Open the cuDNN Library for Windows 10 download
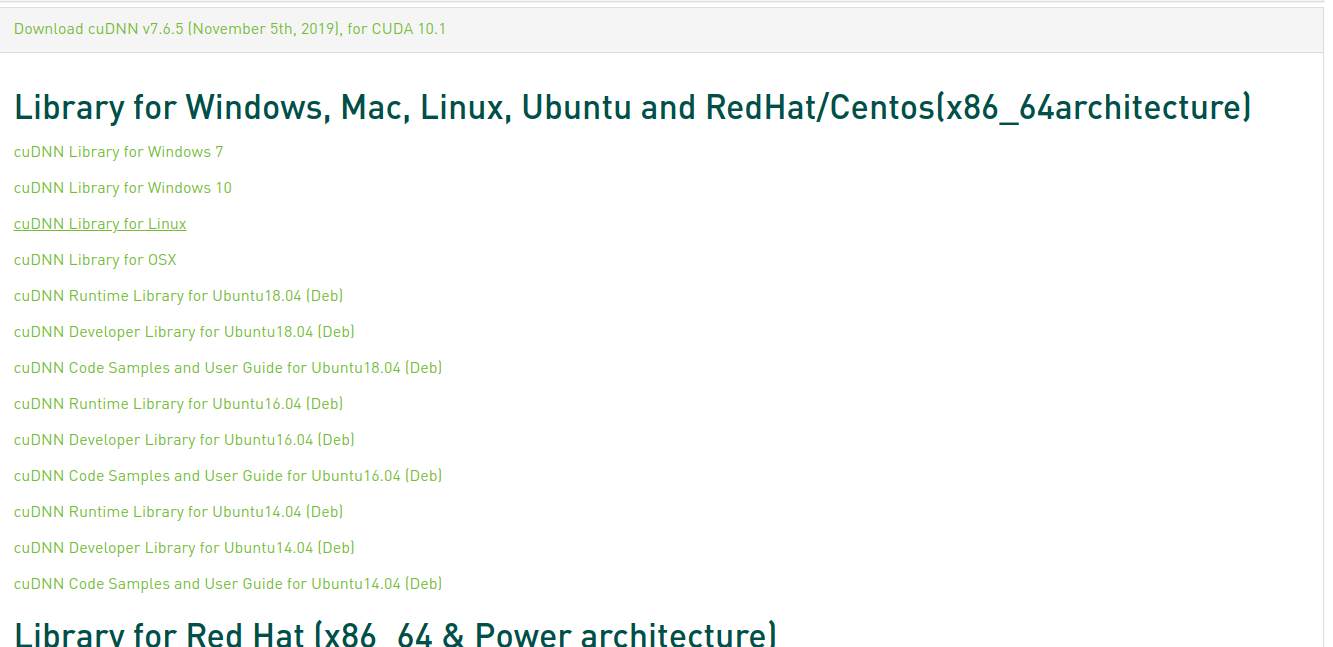This screenshot has width=1333, height=647. pyautogui.click(x=123, y=187)
